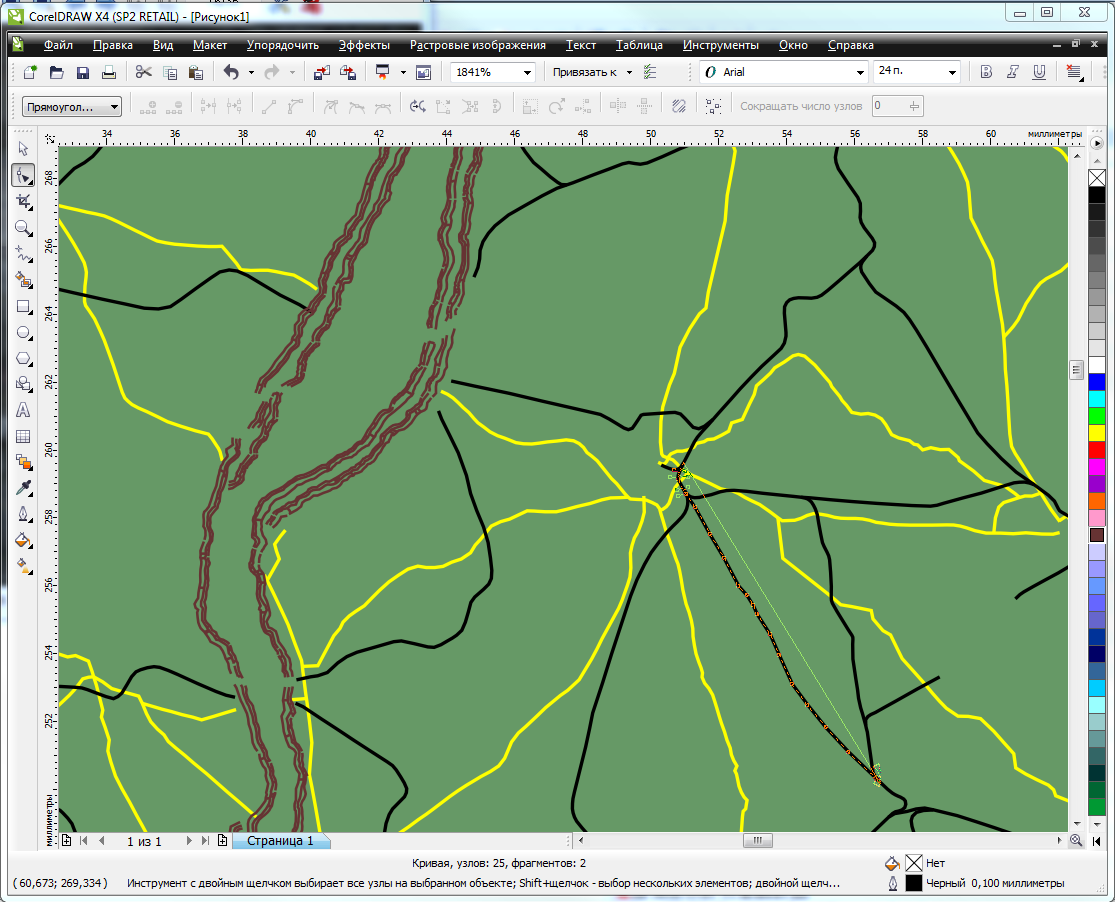Click the curve smoothness value field

(x=890, y=106)
